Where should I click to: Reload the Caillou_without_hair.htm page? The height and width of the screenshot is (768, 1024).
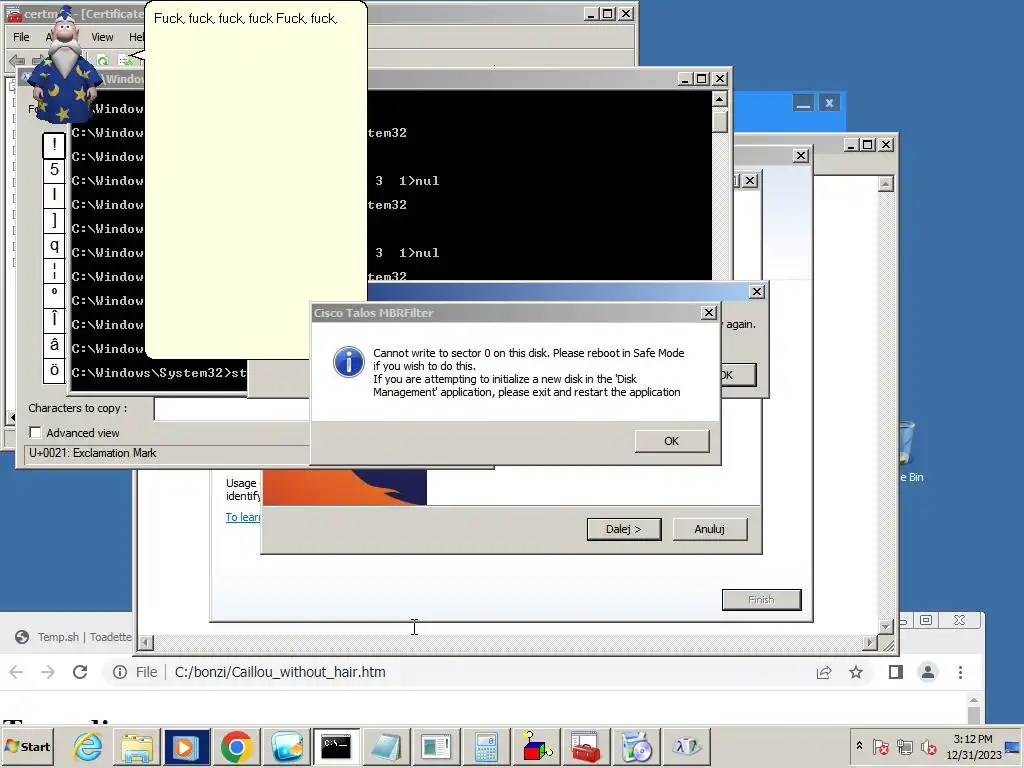point(80,672)
